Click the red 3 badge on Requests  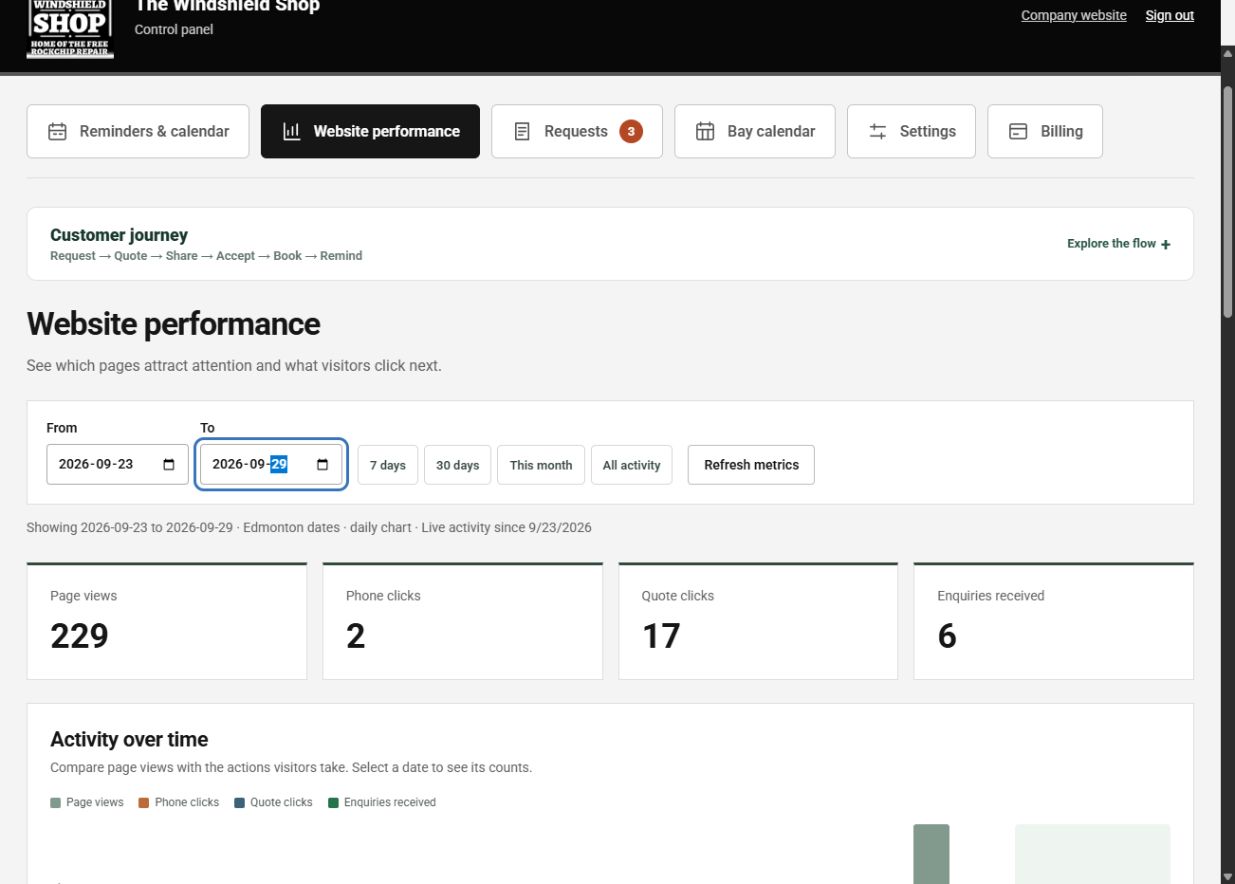pyautogui.click(x=631, y=131)
